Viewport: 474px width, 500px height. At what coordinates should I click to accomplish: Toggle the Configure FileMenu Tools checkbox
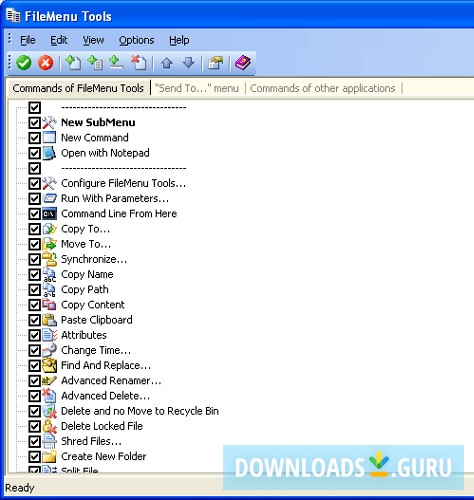pyautogui.click(x=34, y=183)
